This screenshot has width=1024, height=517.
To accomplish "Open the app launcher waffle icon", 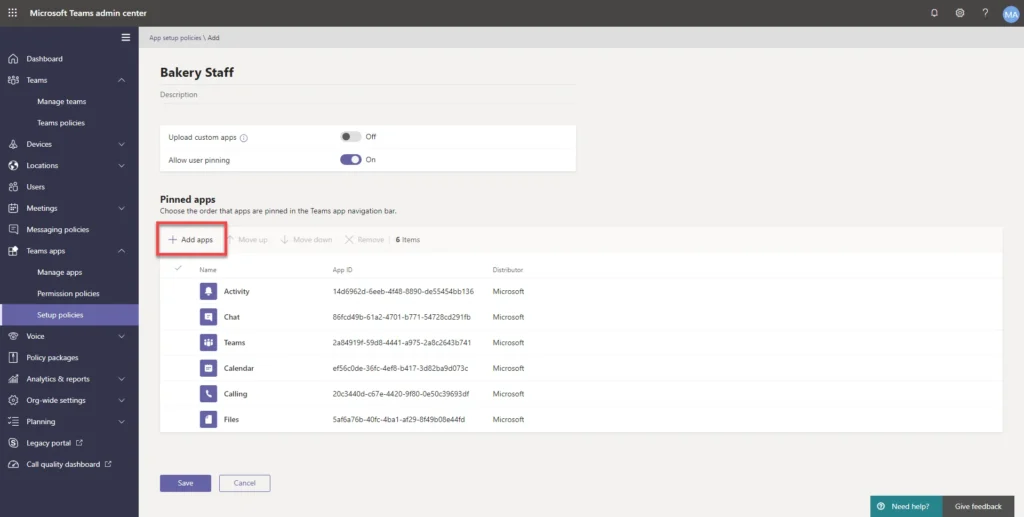I will pyautogui.click(x=12, y=12).
